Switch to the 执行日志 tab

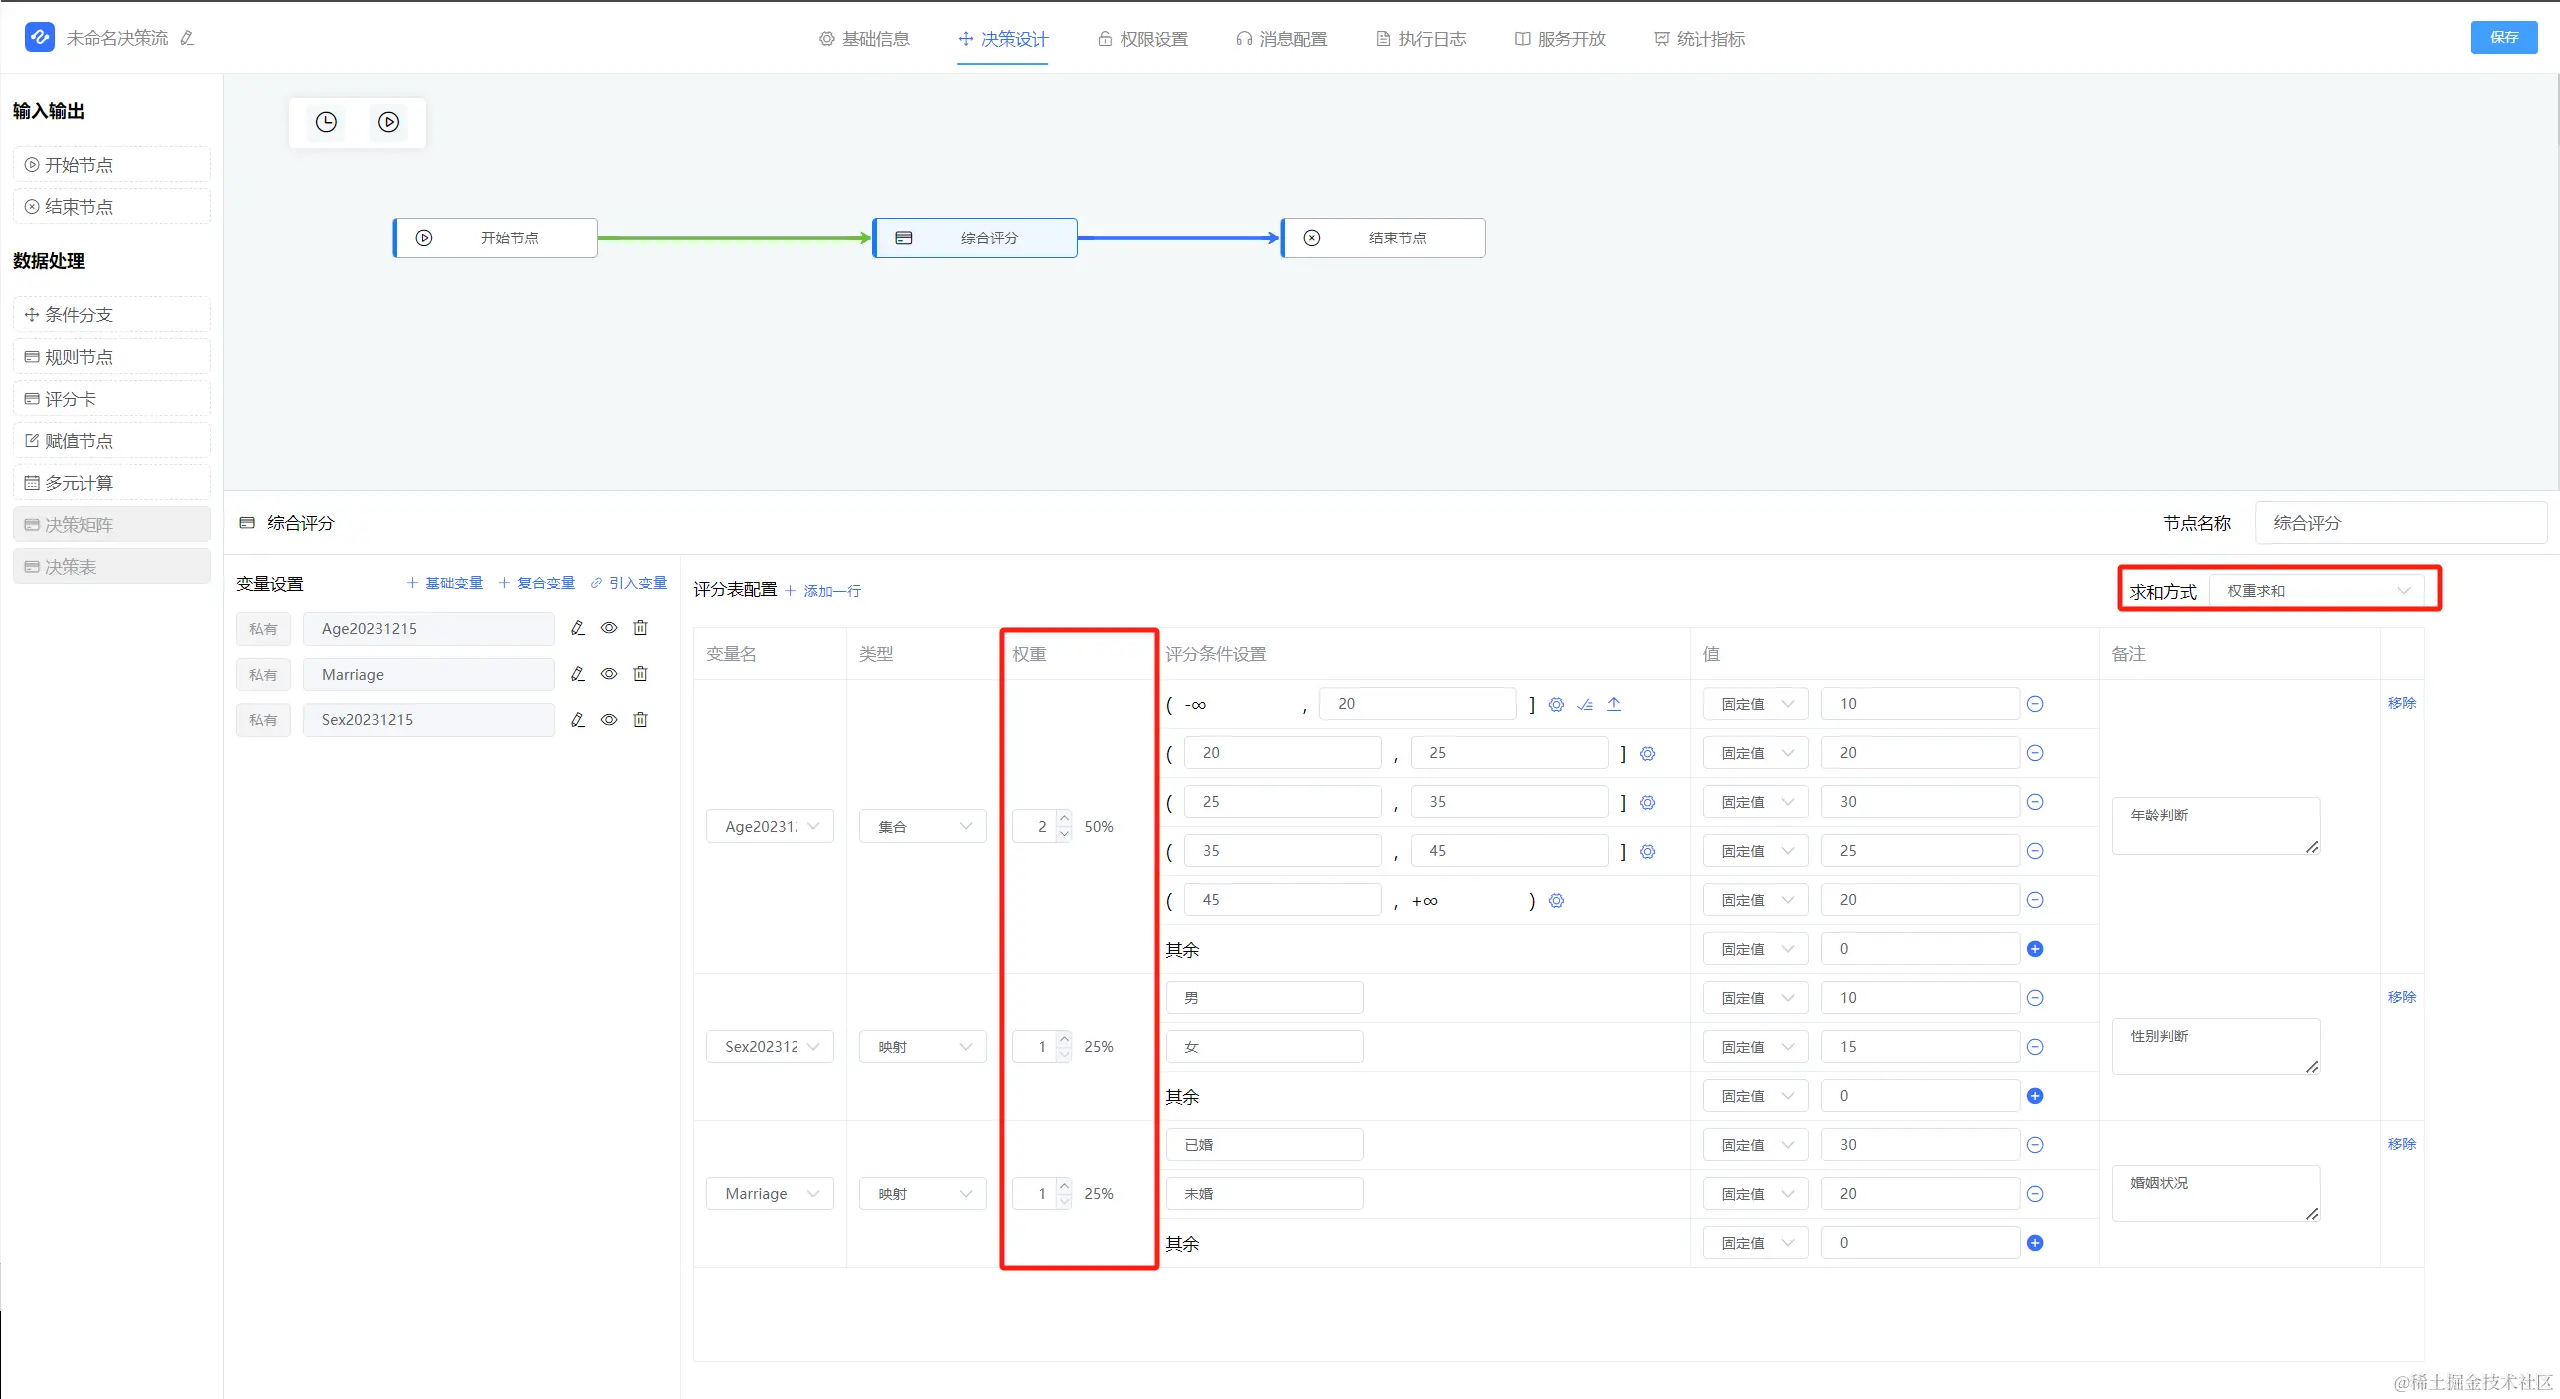point(1421,39)
